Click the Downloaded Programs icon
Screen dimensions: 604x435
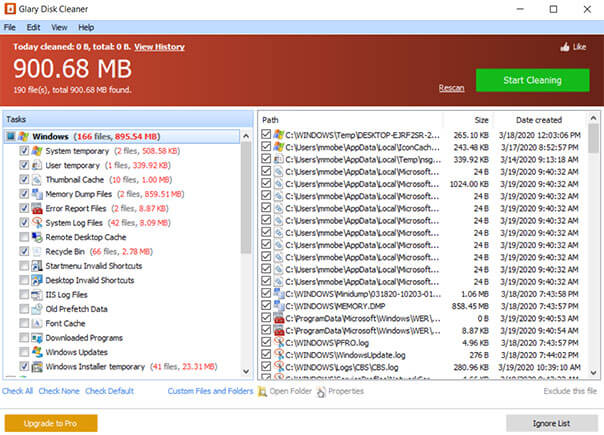coord(37,338)
